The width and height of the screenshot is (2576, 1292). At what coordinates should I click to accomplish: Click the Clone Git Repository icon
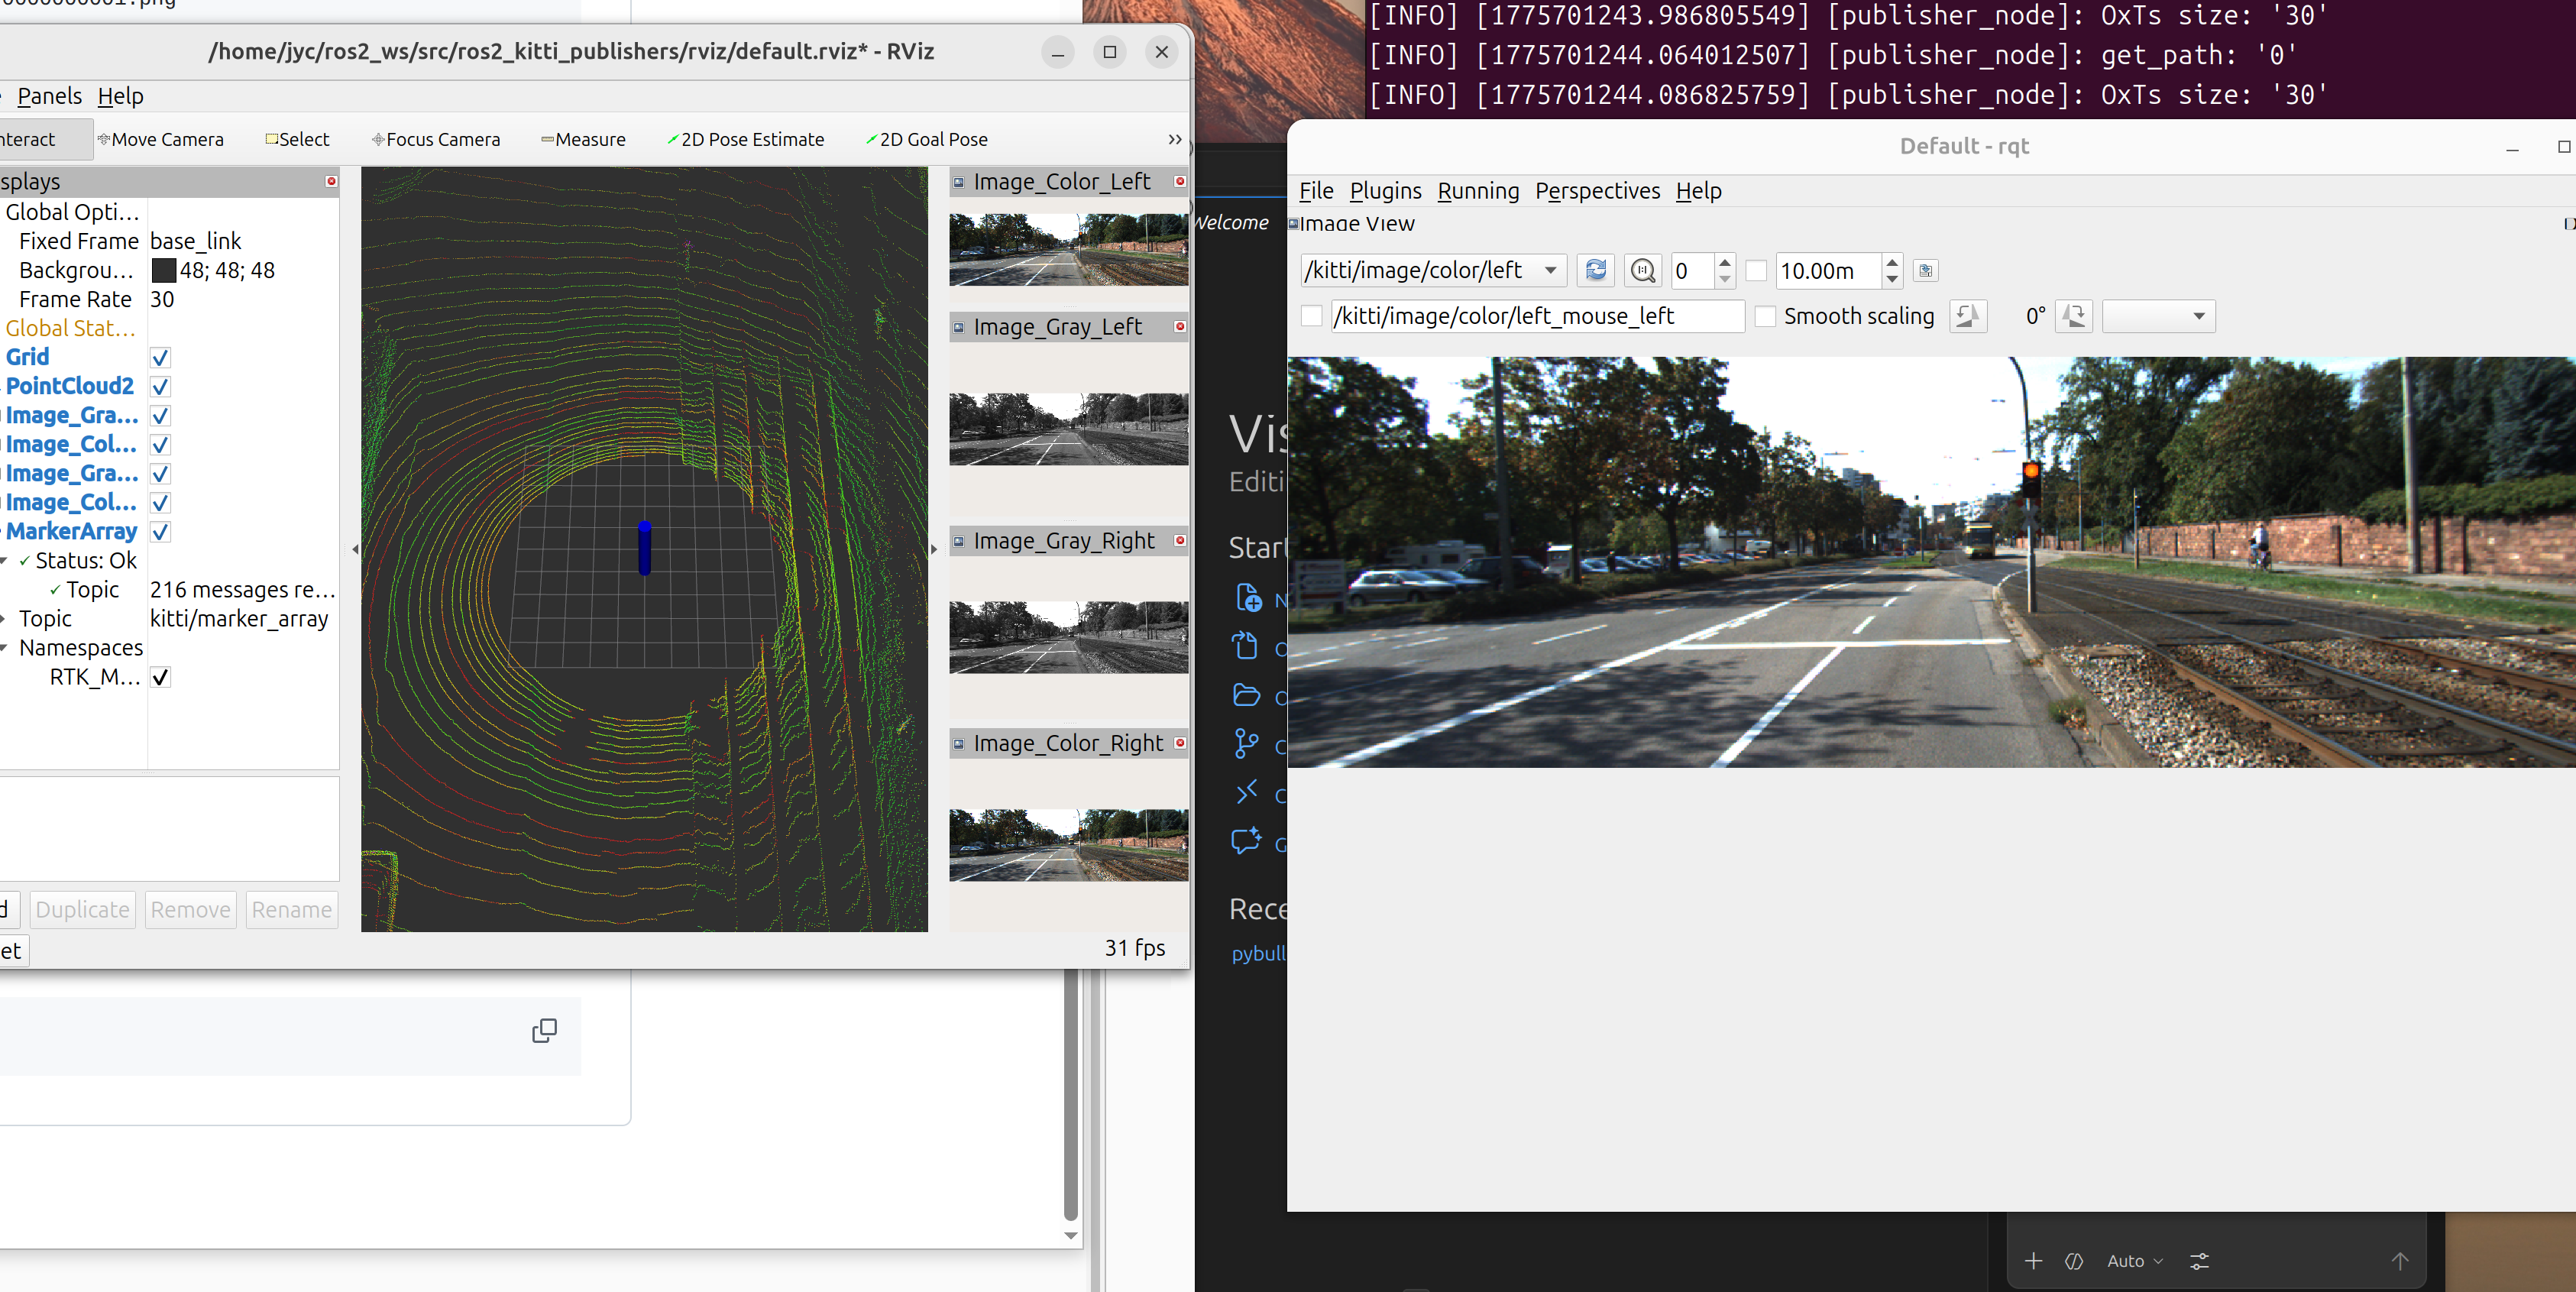click(1246, 744)
